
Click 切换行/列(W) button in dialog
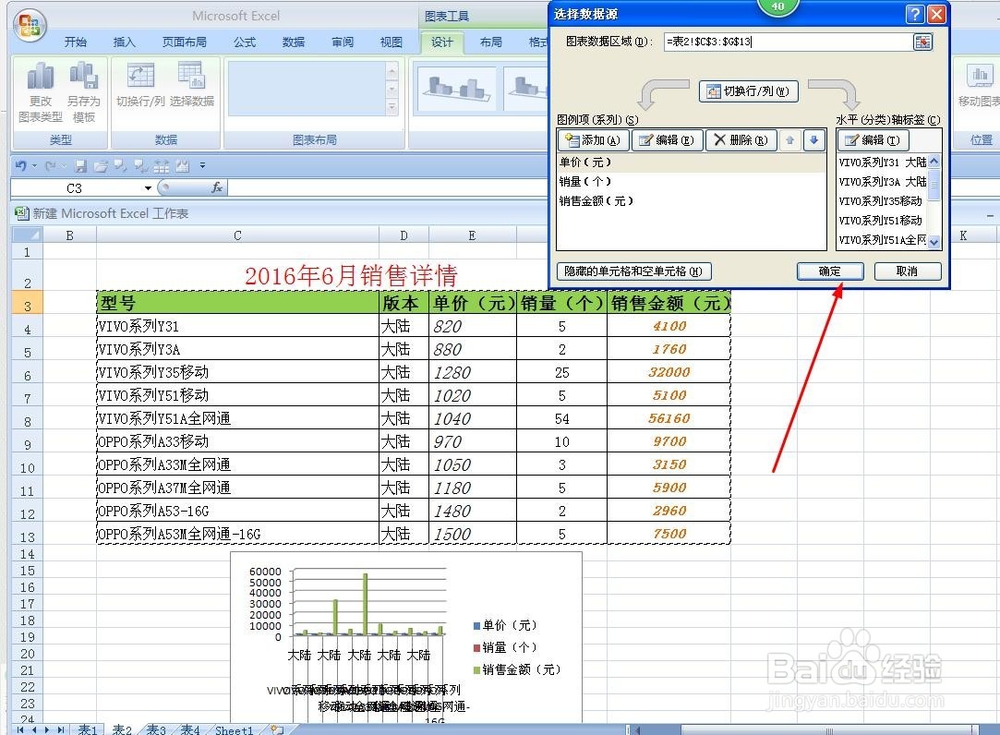[749, 91]
